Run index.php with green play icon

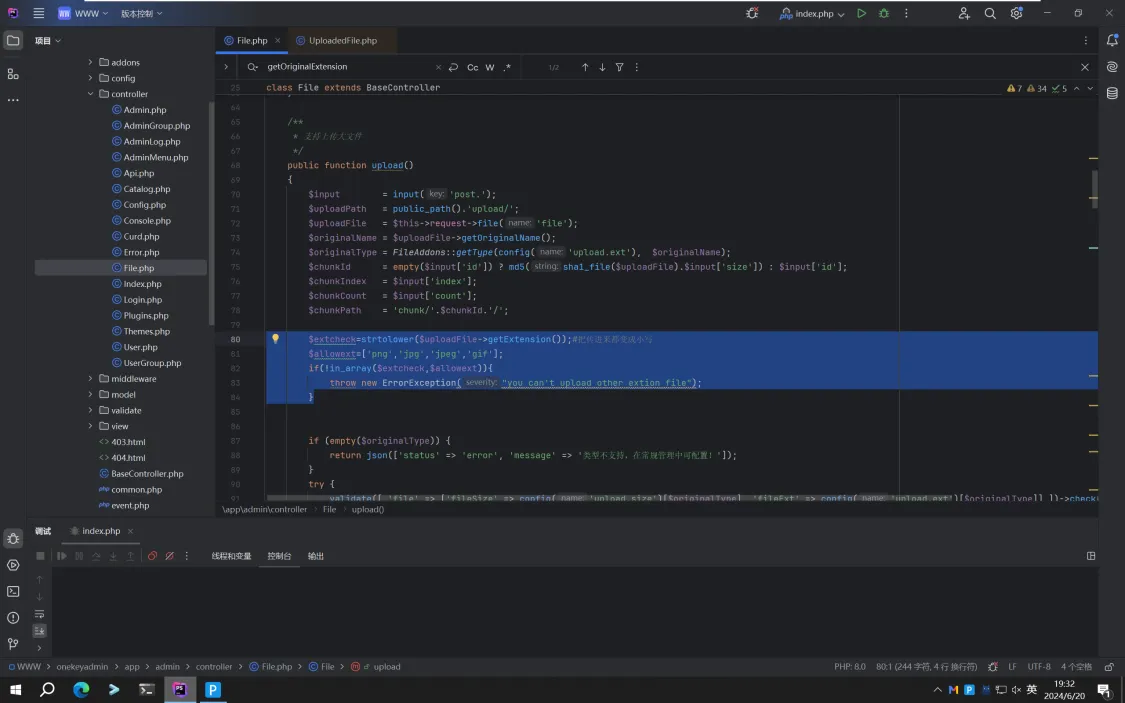coord(861,13)
